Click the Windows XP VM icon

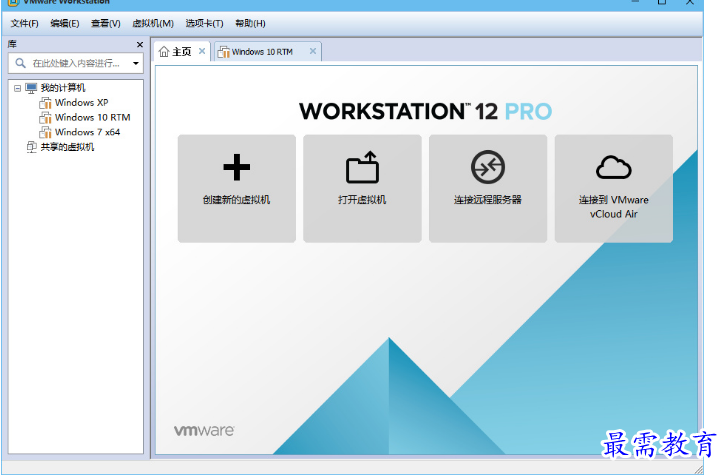click(x=45, y=103)
